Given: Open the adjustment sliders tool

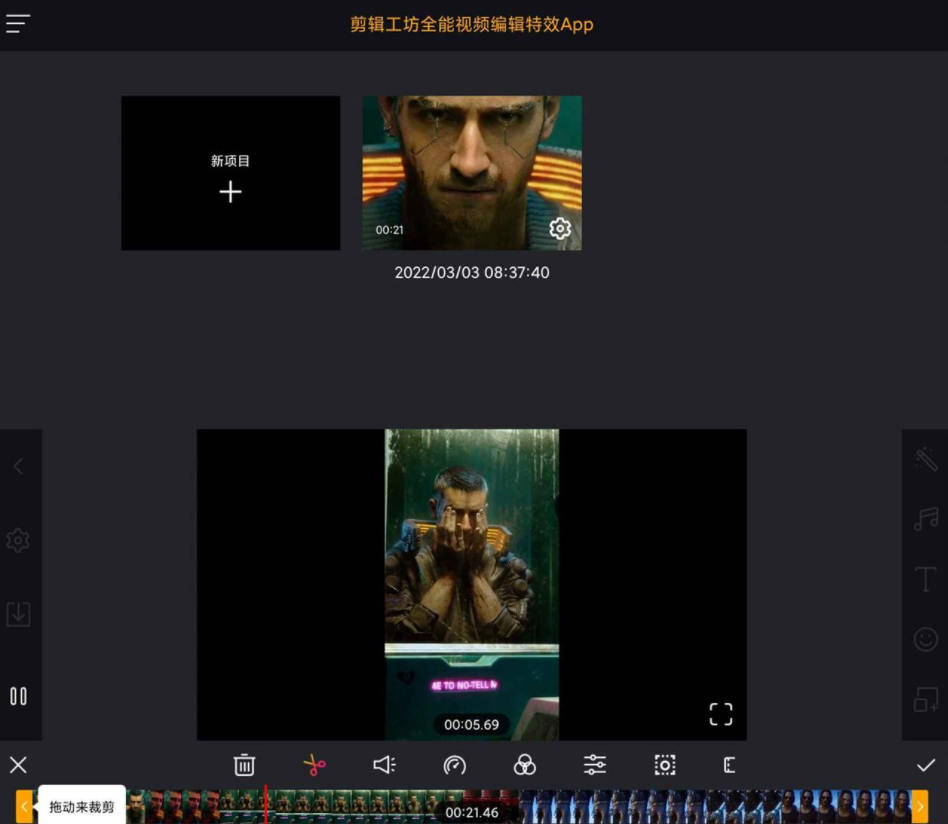Looking at the screenshot, I should 595,765.
